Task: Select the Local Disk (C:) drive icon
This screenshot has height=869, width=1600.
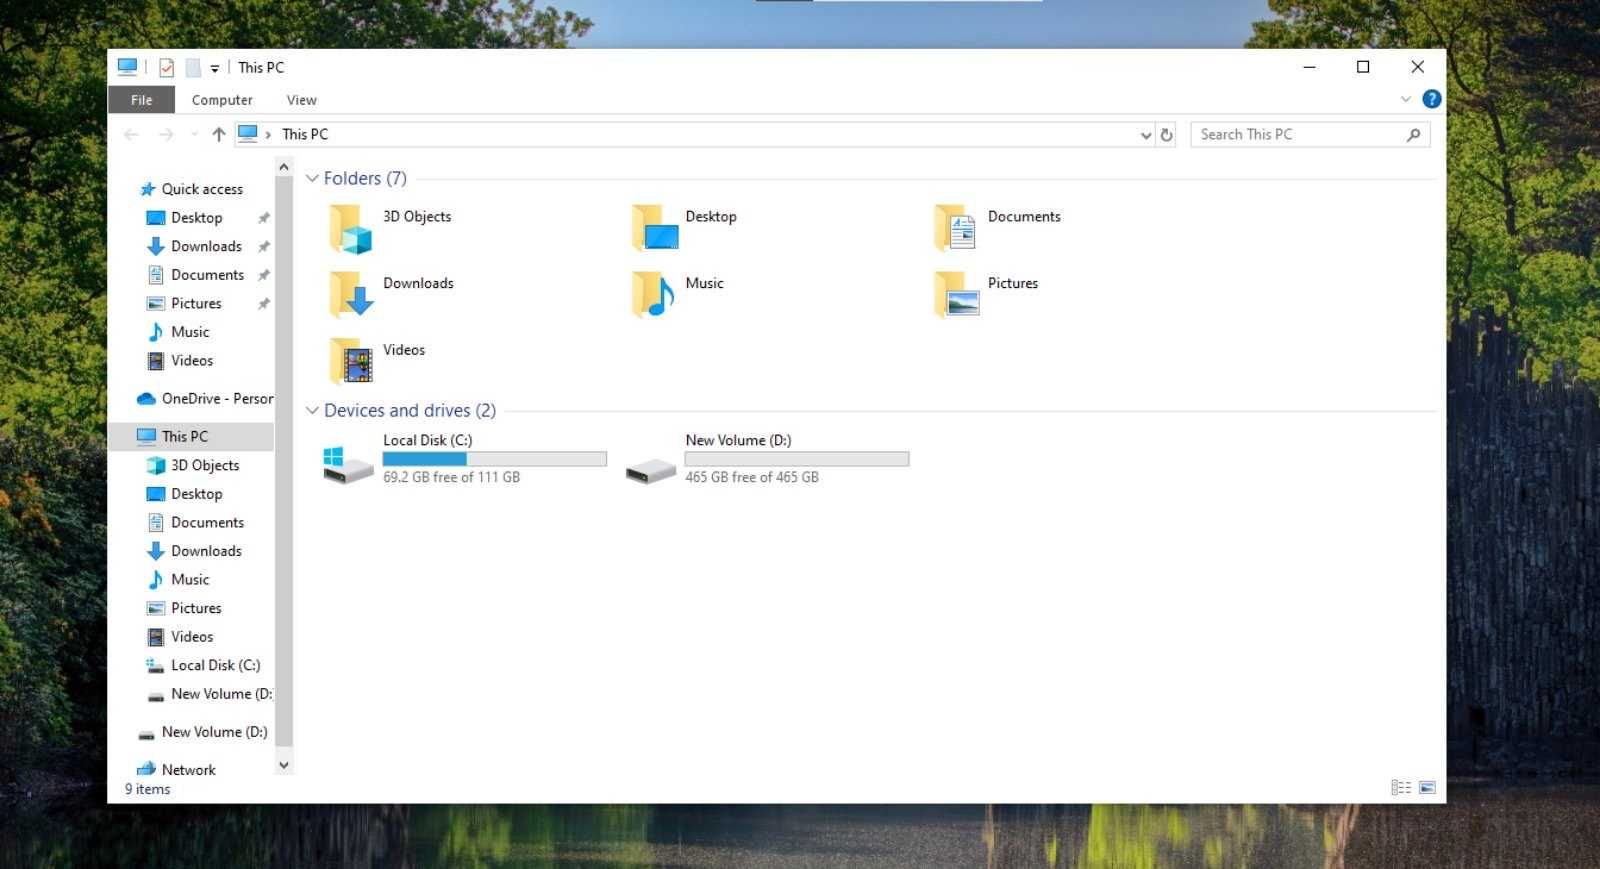Action: [x=348, y=465]
